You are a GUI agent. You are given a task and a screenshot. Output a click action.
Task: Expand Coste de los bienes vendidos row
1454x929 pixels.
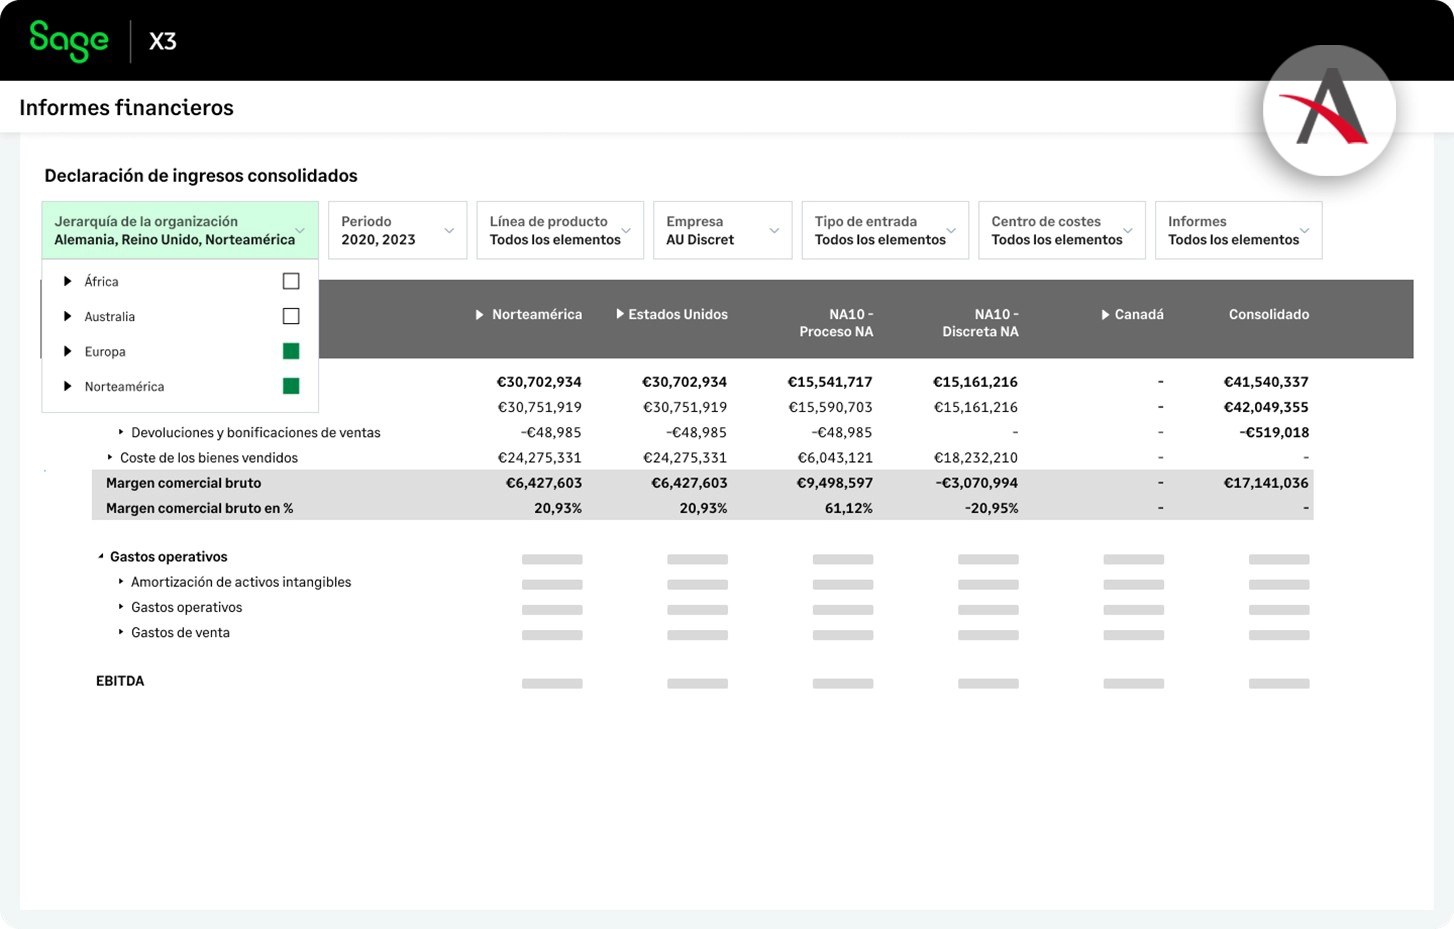(110, 458)
